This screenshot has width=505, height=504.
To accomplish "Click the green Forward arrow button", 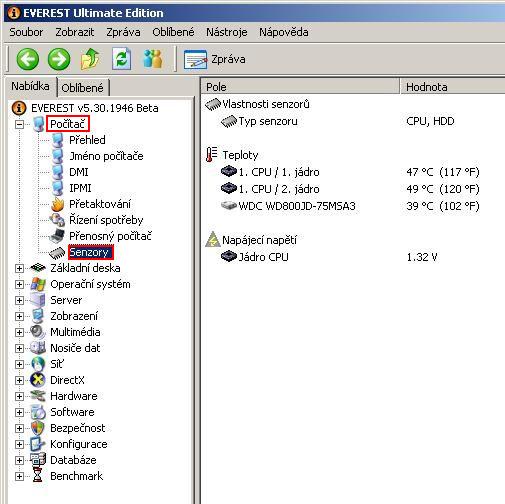I will (x=59, y=59).
